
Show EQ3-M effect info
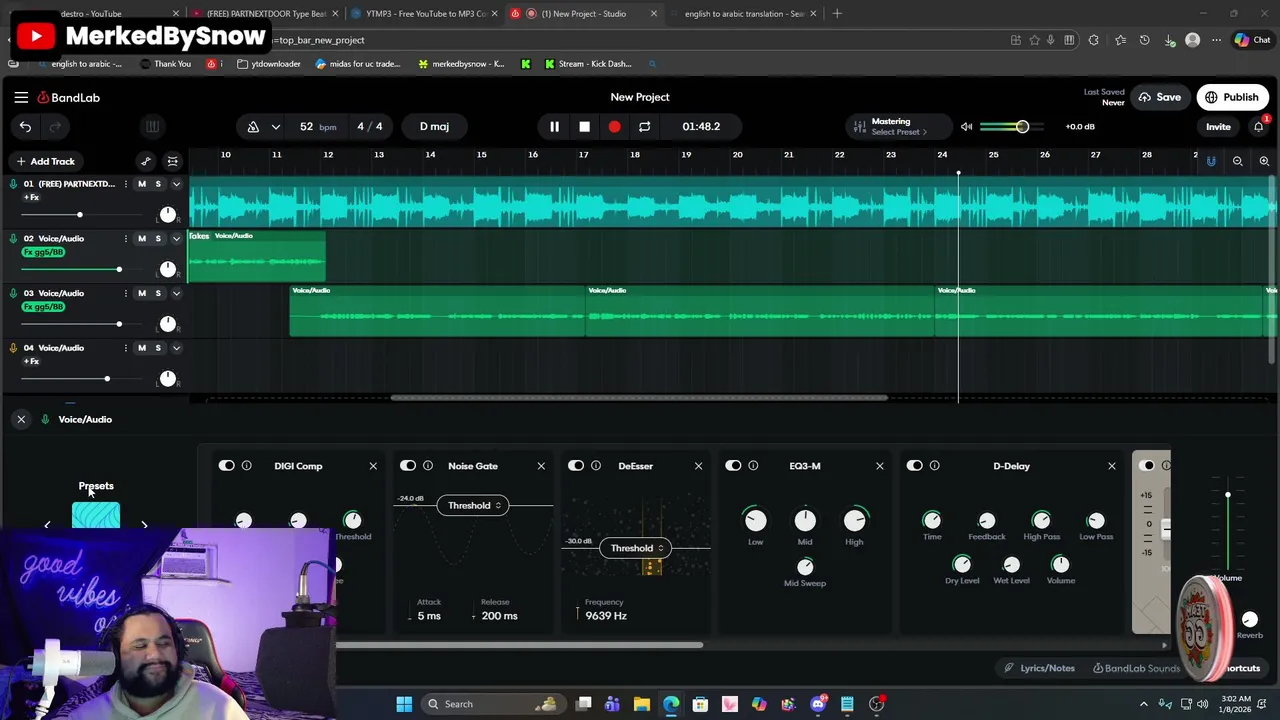753,465
